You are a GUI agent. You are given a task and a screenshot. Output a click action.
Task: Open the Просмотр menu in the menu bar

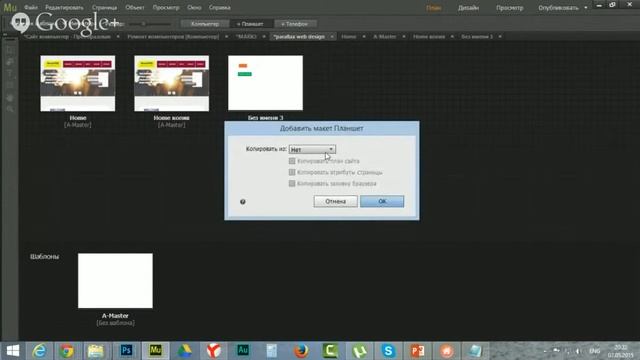166,7
